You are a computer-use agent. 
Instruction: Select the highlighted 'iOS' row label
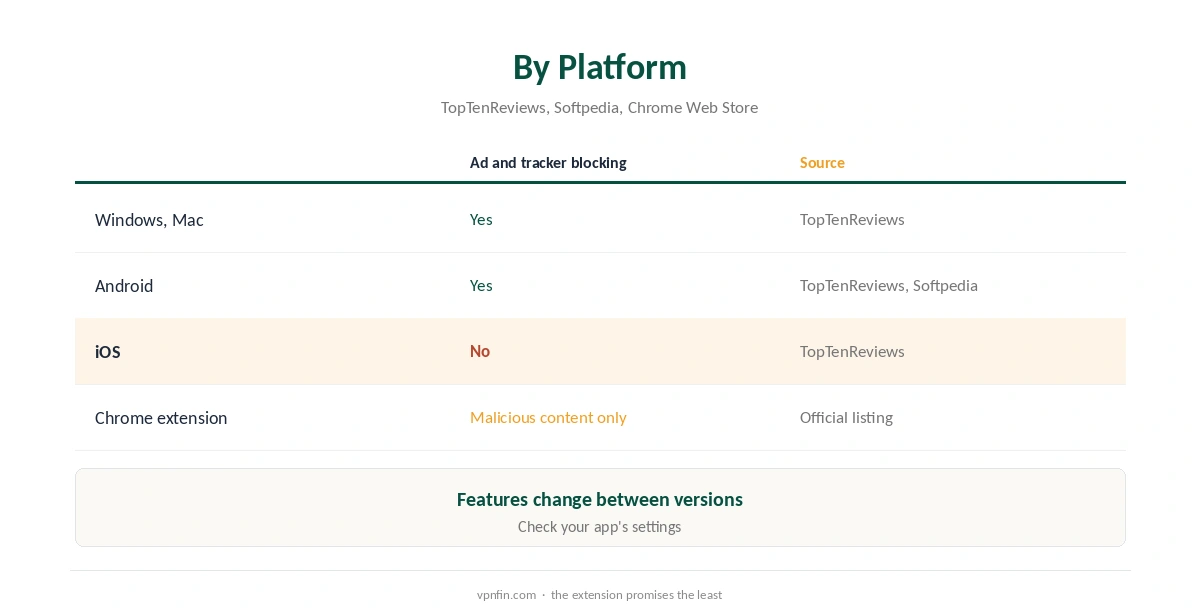[x=108, y=352]
